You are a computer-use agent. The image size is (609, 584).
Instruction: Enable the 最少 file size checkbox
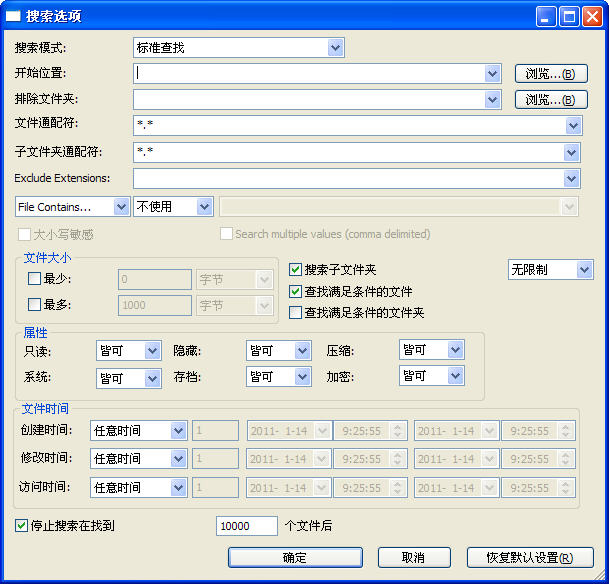35,279
